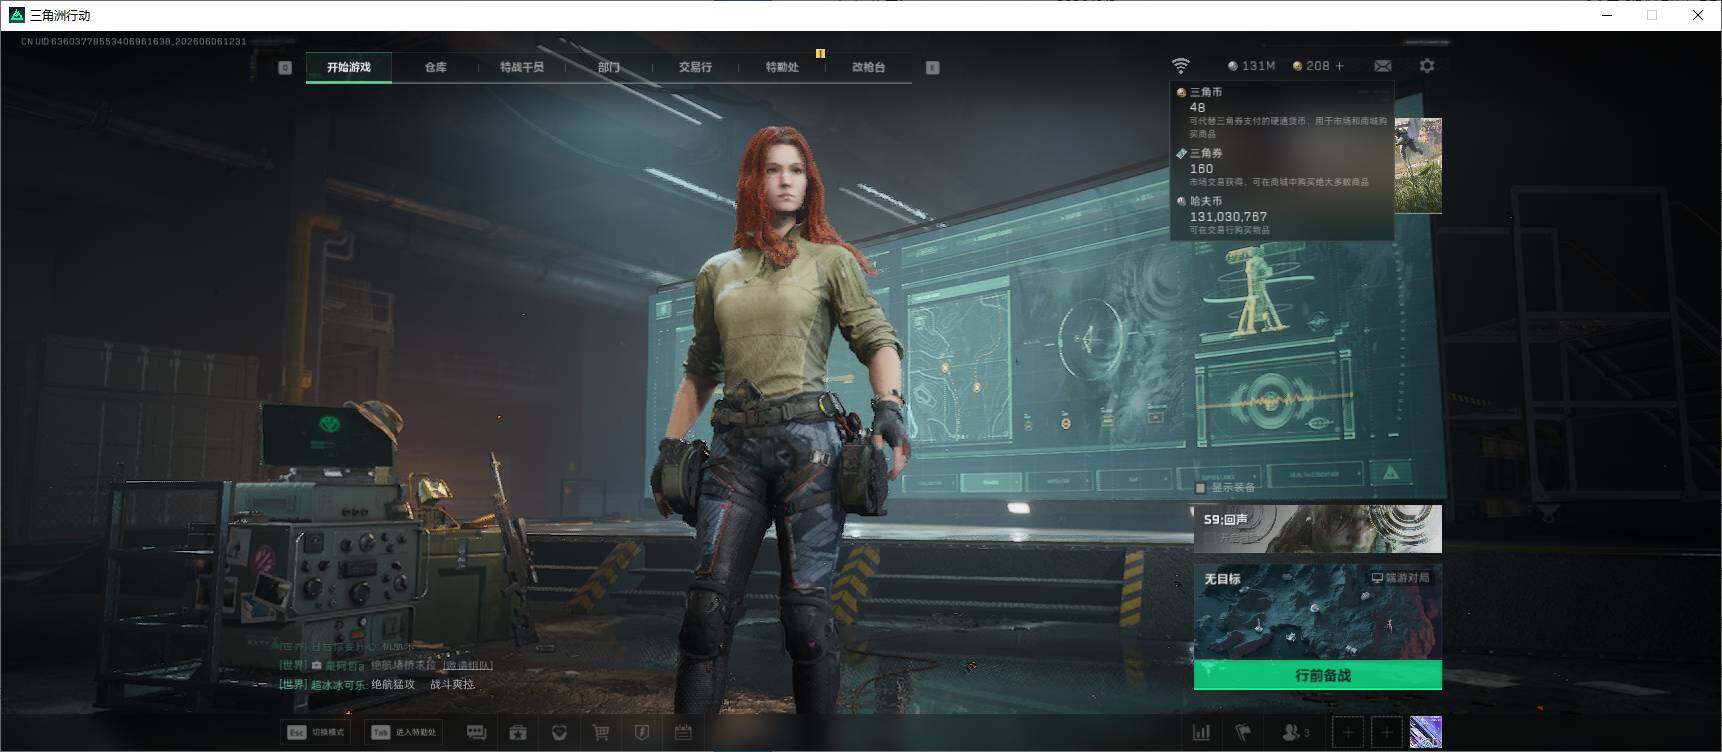Open the S9:回声 season banner
The image size is (1722, 752).
point(1318,529)
